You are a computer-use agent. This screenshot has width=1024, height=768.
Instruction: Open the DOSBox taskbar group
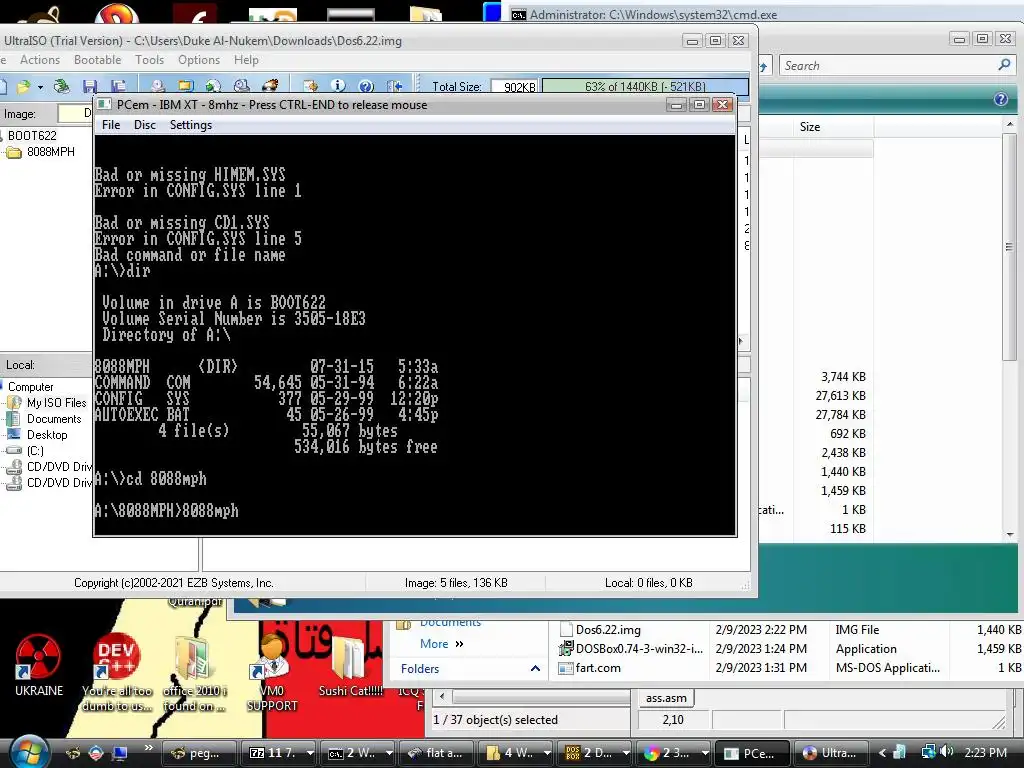click(594, 753)
